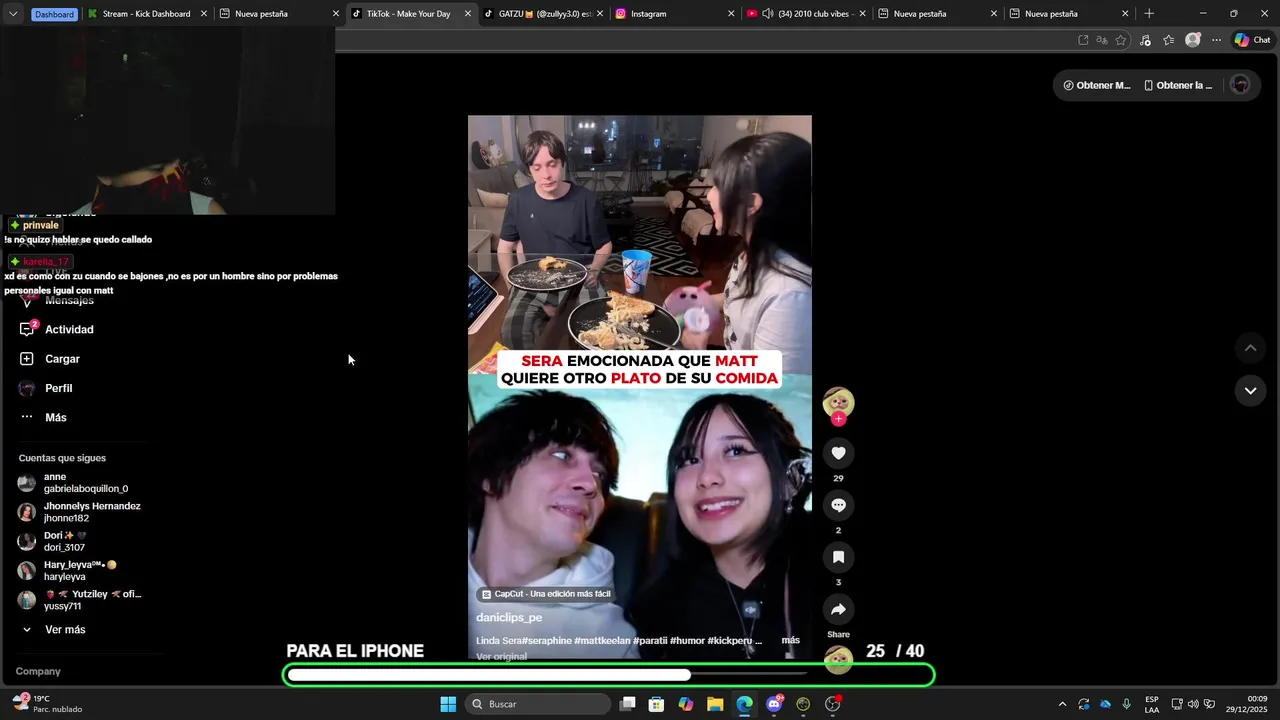
Task: Open weather widget 19°C Parc. nublado
Action: pyautogui.click(x=48, y=704)
